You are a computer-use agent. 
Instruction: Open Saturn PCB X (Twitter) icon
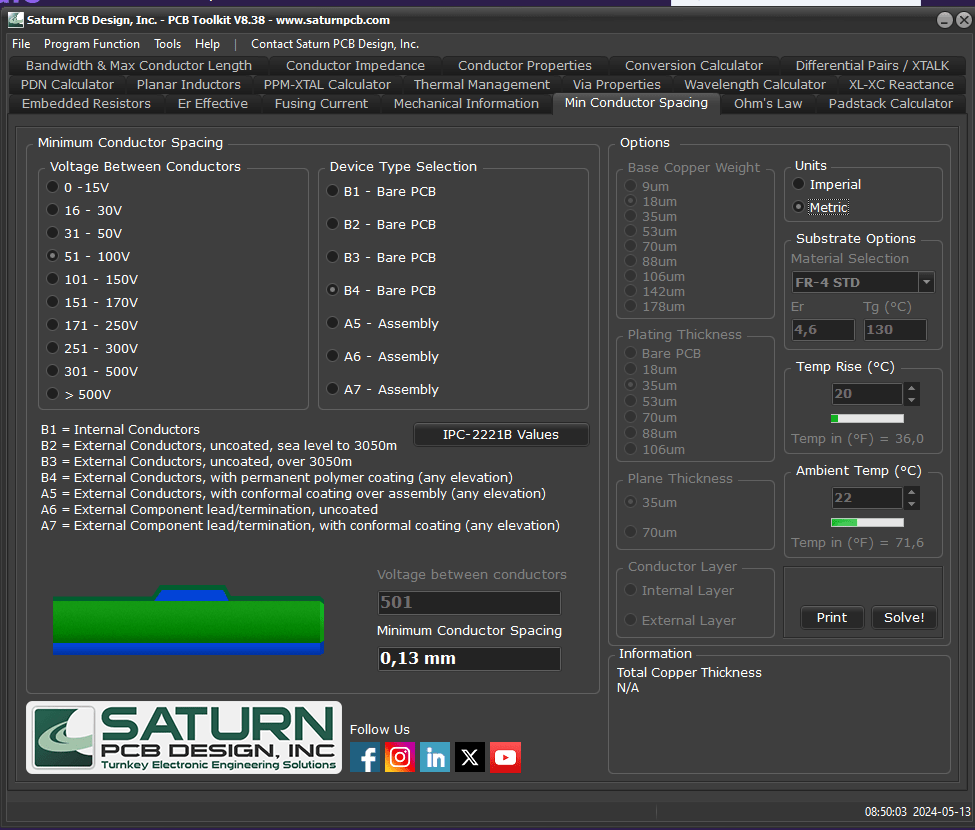pyautogui.click(x=469, y=757)
